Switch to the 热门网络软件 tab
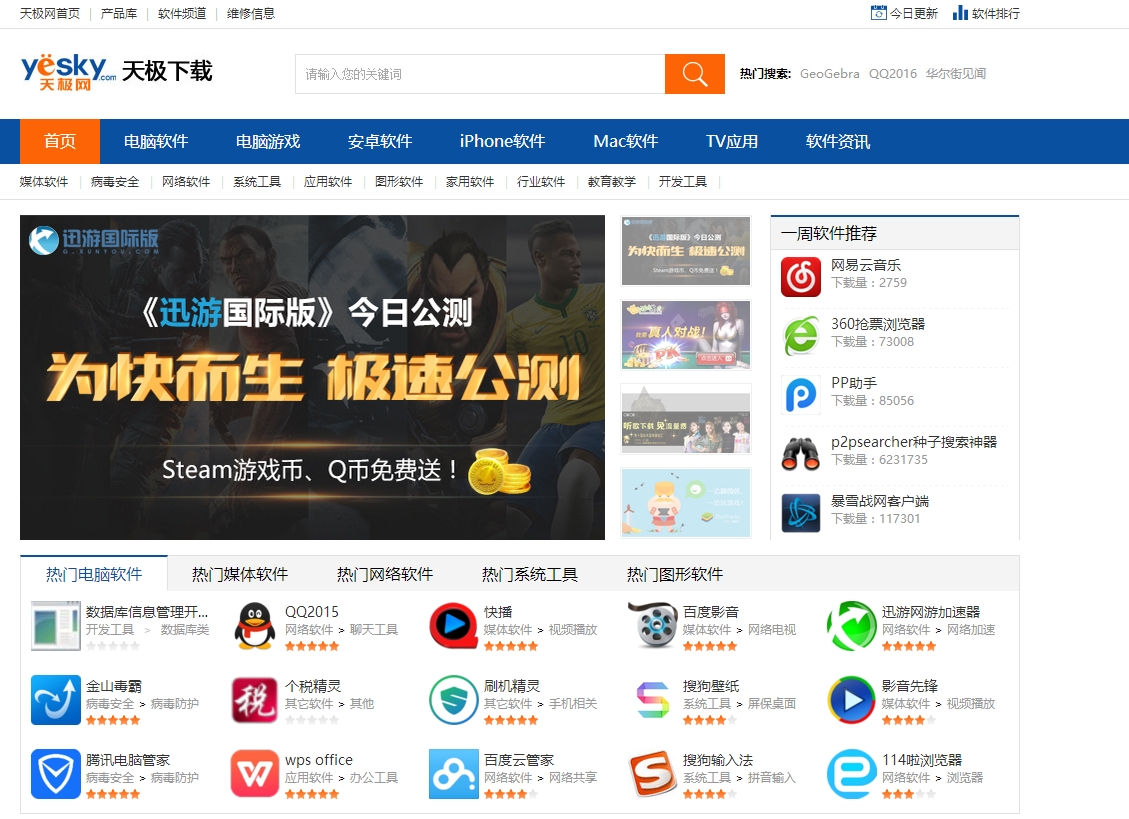Screen dimensions: 1129x819 click(384, 574)
